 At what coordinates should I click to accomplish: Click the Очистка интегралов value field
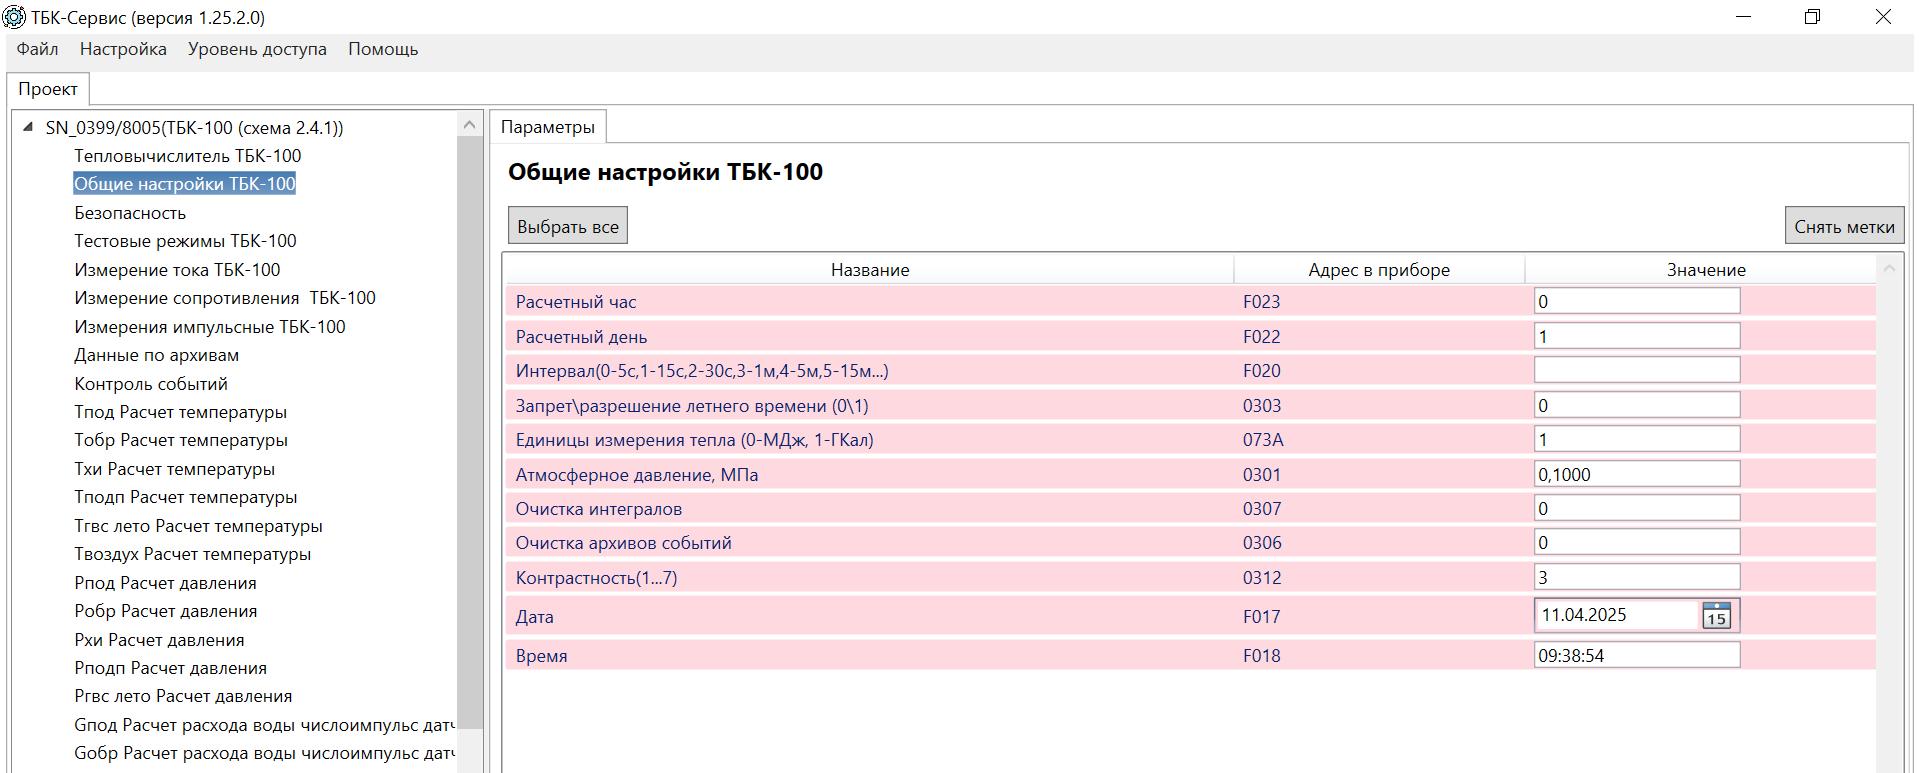[x=1637, y=508]
